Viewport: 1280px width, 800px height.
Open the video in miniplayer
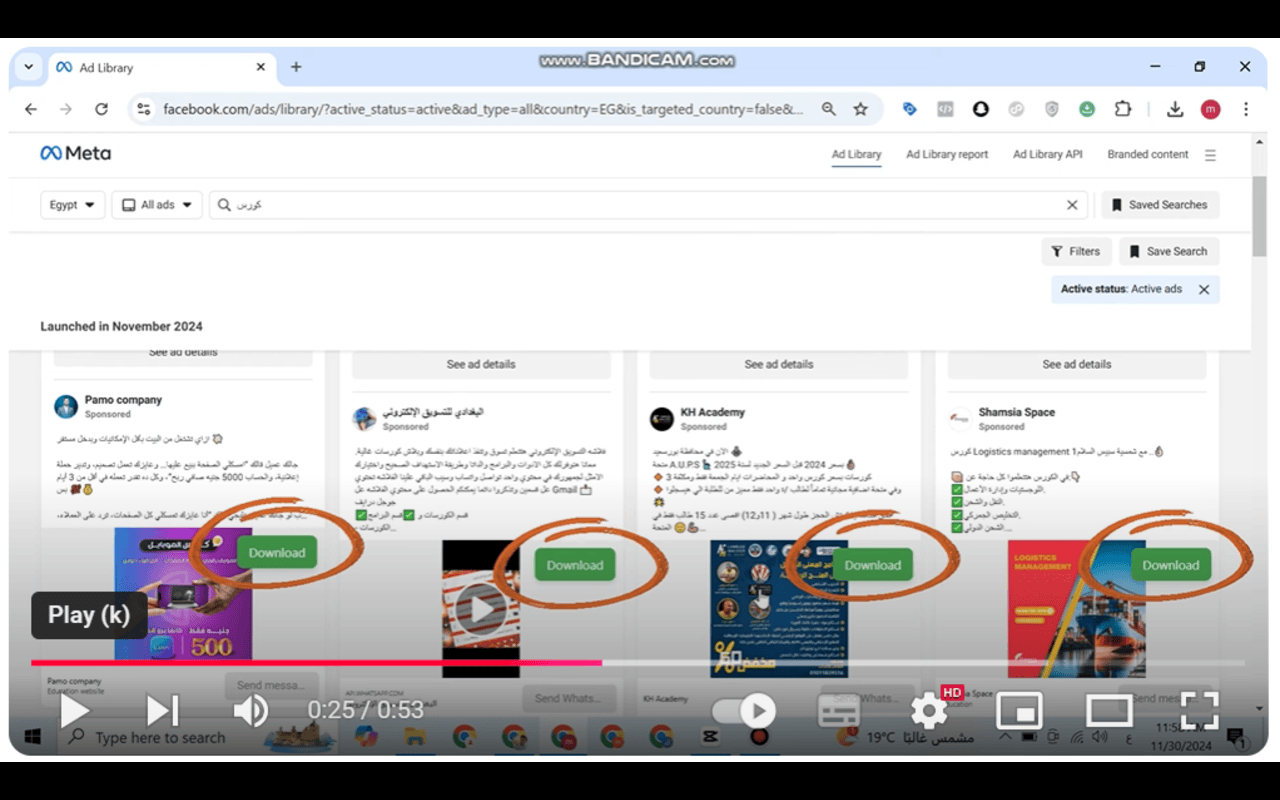pos(1021,710)
